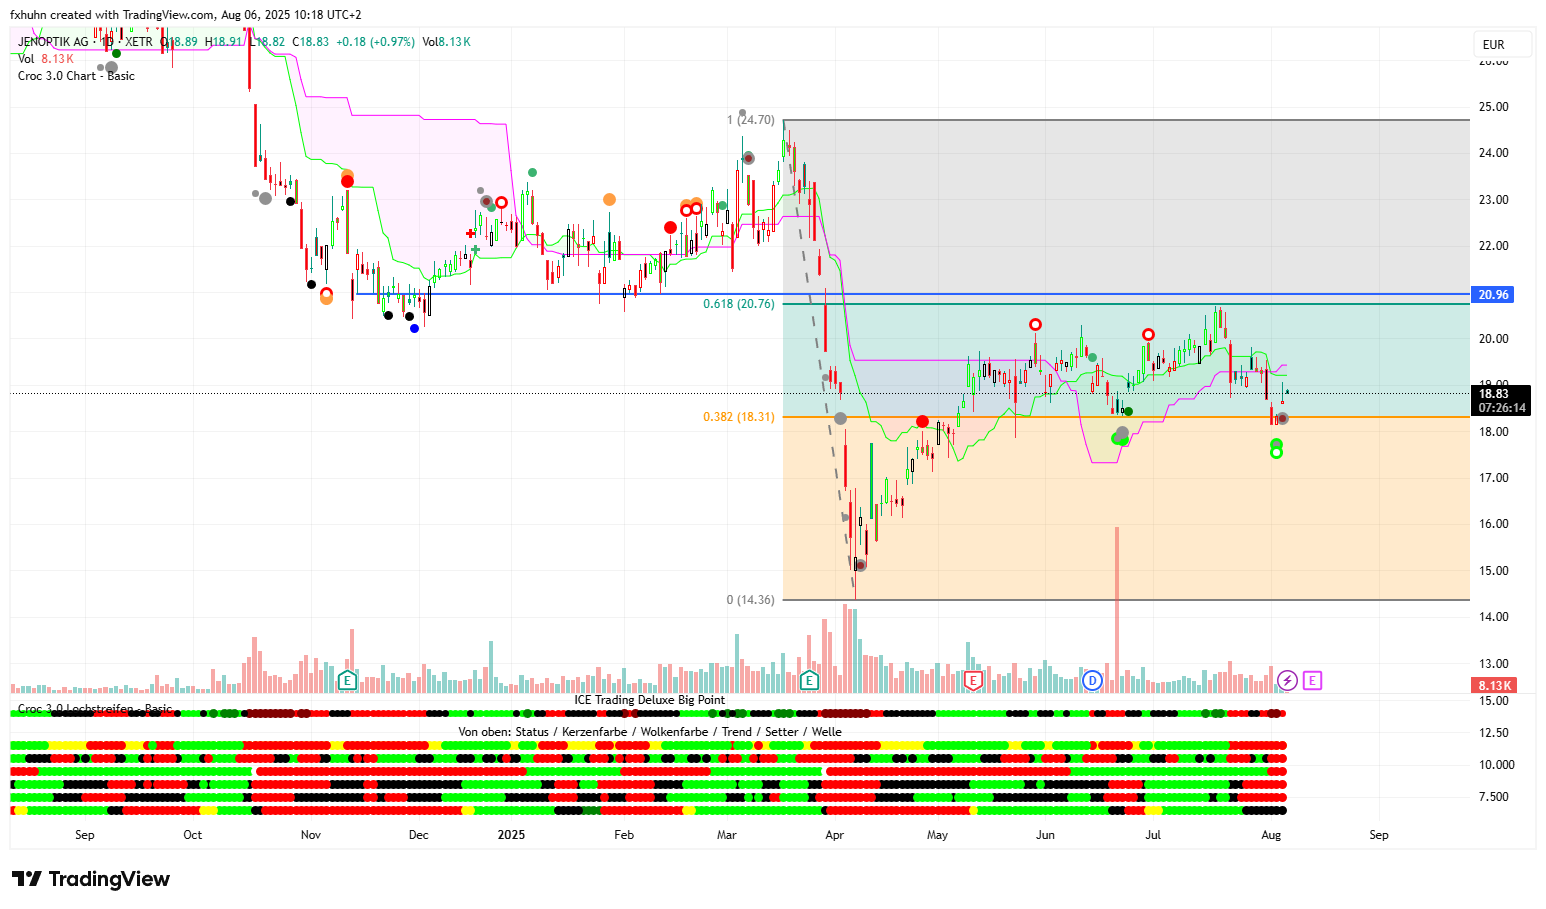Click the green earnings marker in November
Screen dimensions: 1546x909
click(347, 681)
